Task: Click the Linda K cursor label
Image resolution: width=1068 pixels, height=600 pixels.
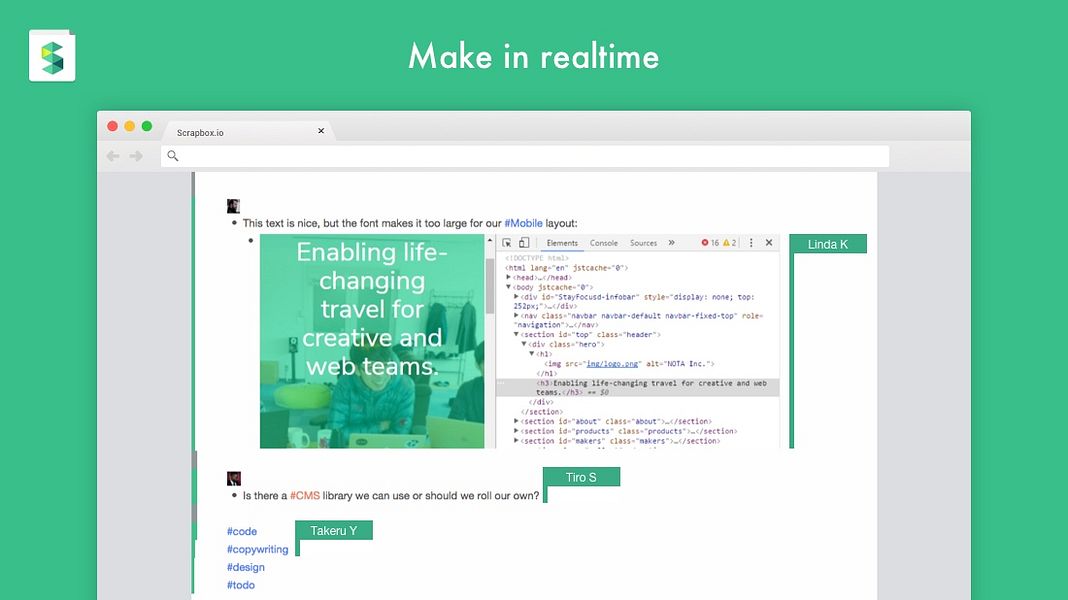Action: pos(828,244)
